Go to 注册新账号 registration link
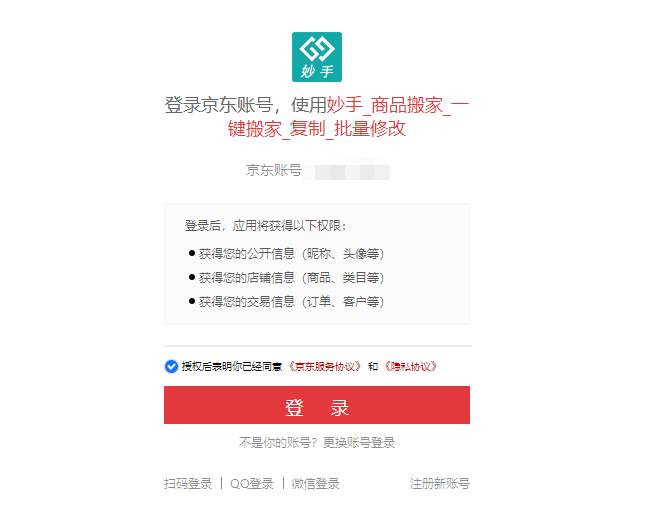This screenshot has height=523, width=648. [x=439, y=484]
